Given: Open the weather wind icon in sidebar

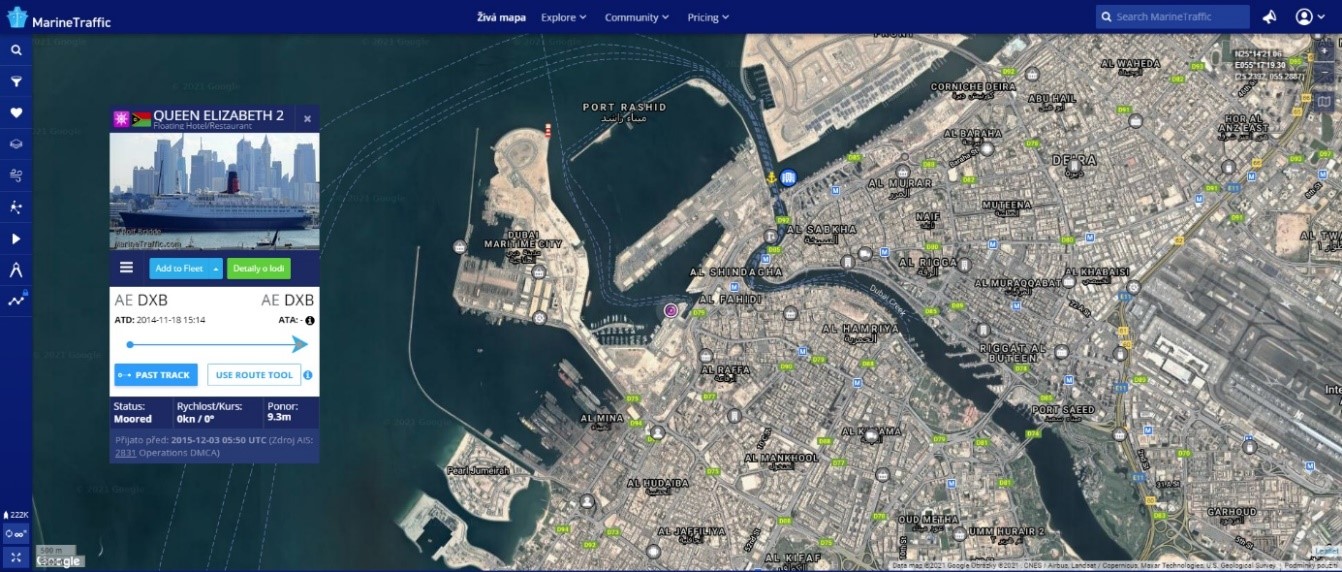Looking at the screenshot, I should pyautogui.click(x=16, y=175).
